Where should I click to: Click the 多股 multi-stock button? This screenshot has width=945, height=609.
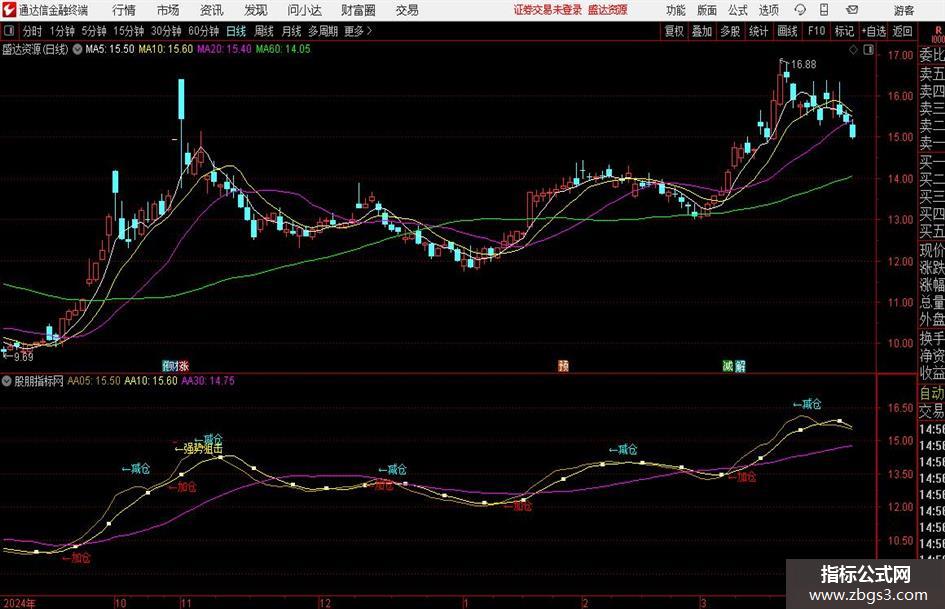coord(730,31)
